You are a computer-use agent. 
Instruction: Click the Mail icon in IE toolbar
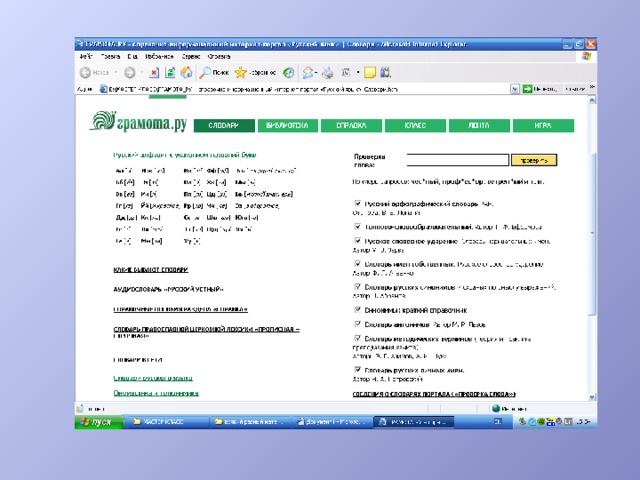308,73
